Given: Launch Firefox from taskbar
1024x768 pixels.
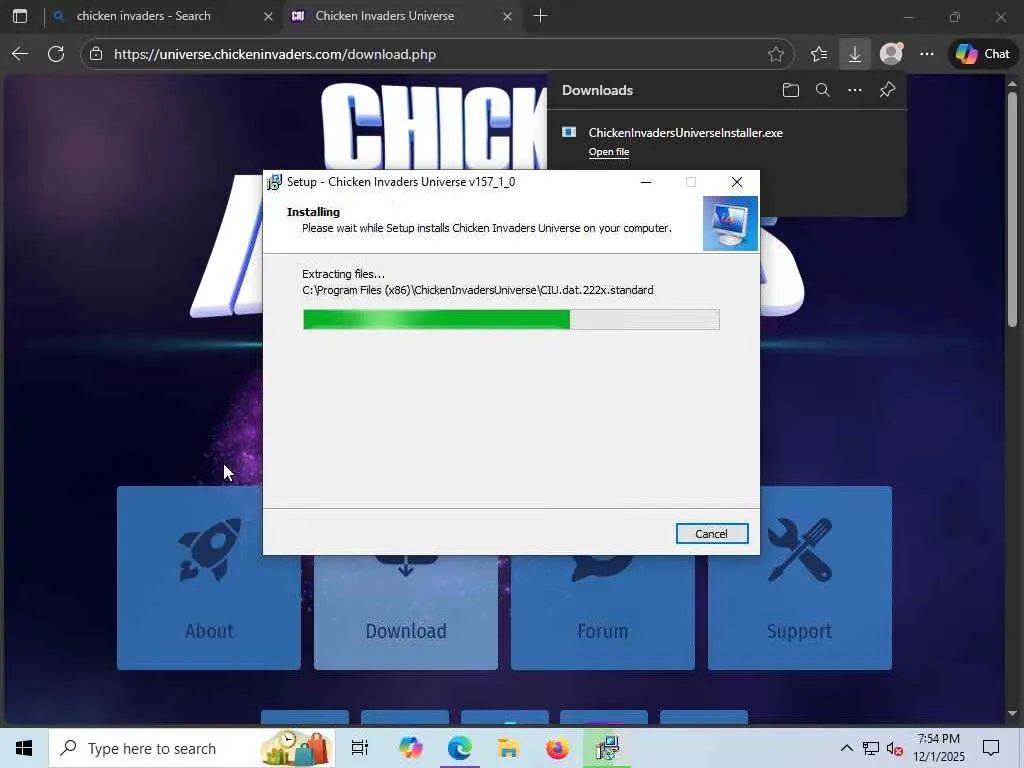Looking at the screenshot, I should 557,748.
